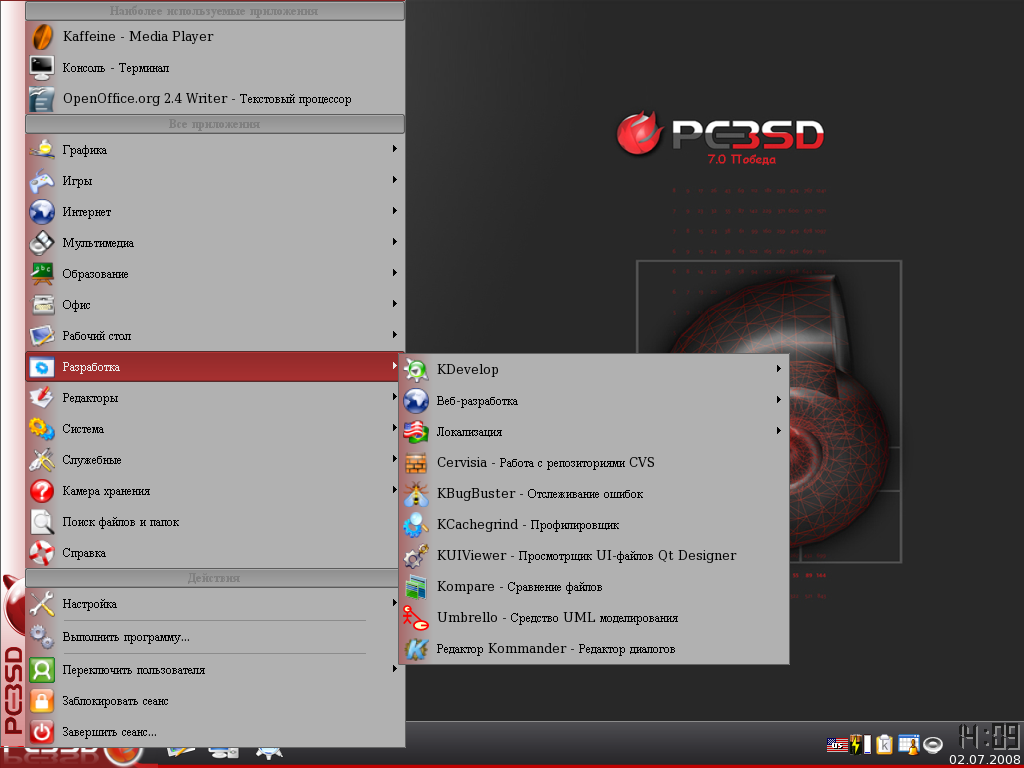Open the Klipper clipboard tray icon
Image resolution: width=1024 pixels, height=768 pixels.
point(884,744)
